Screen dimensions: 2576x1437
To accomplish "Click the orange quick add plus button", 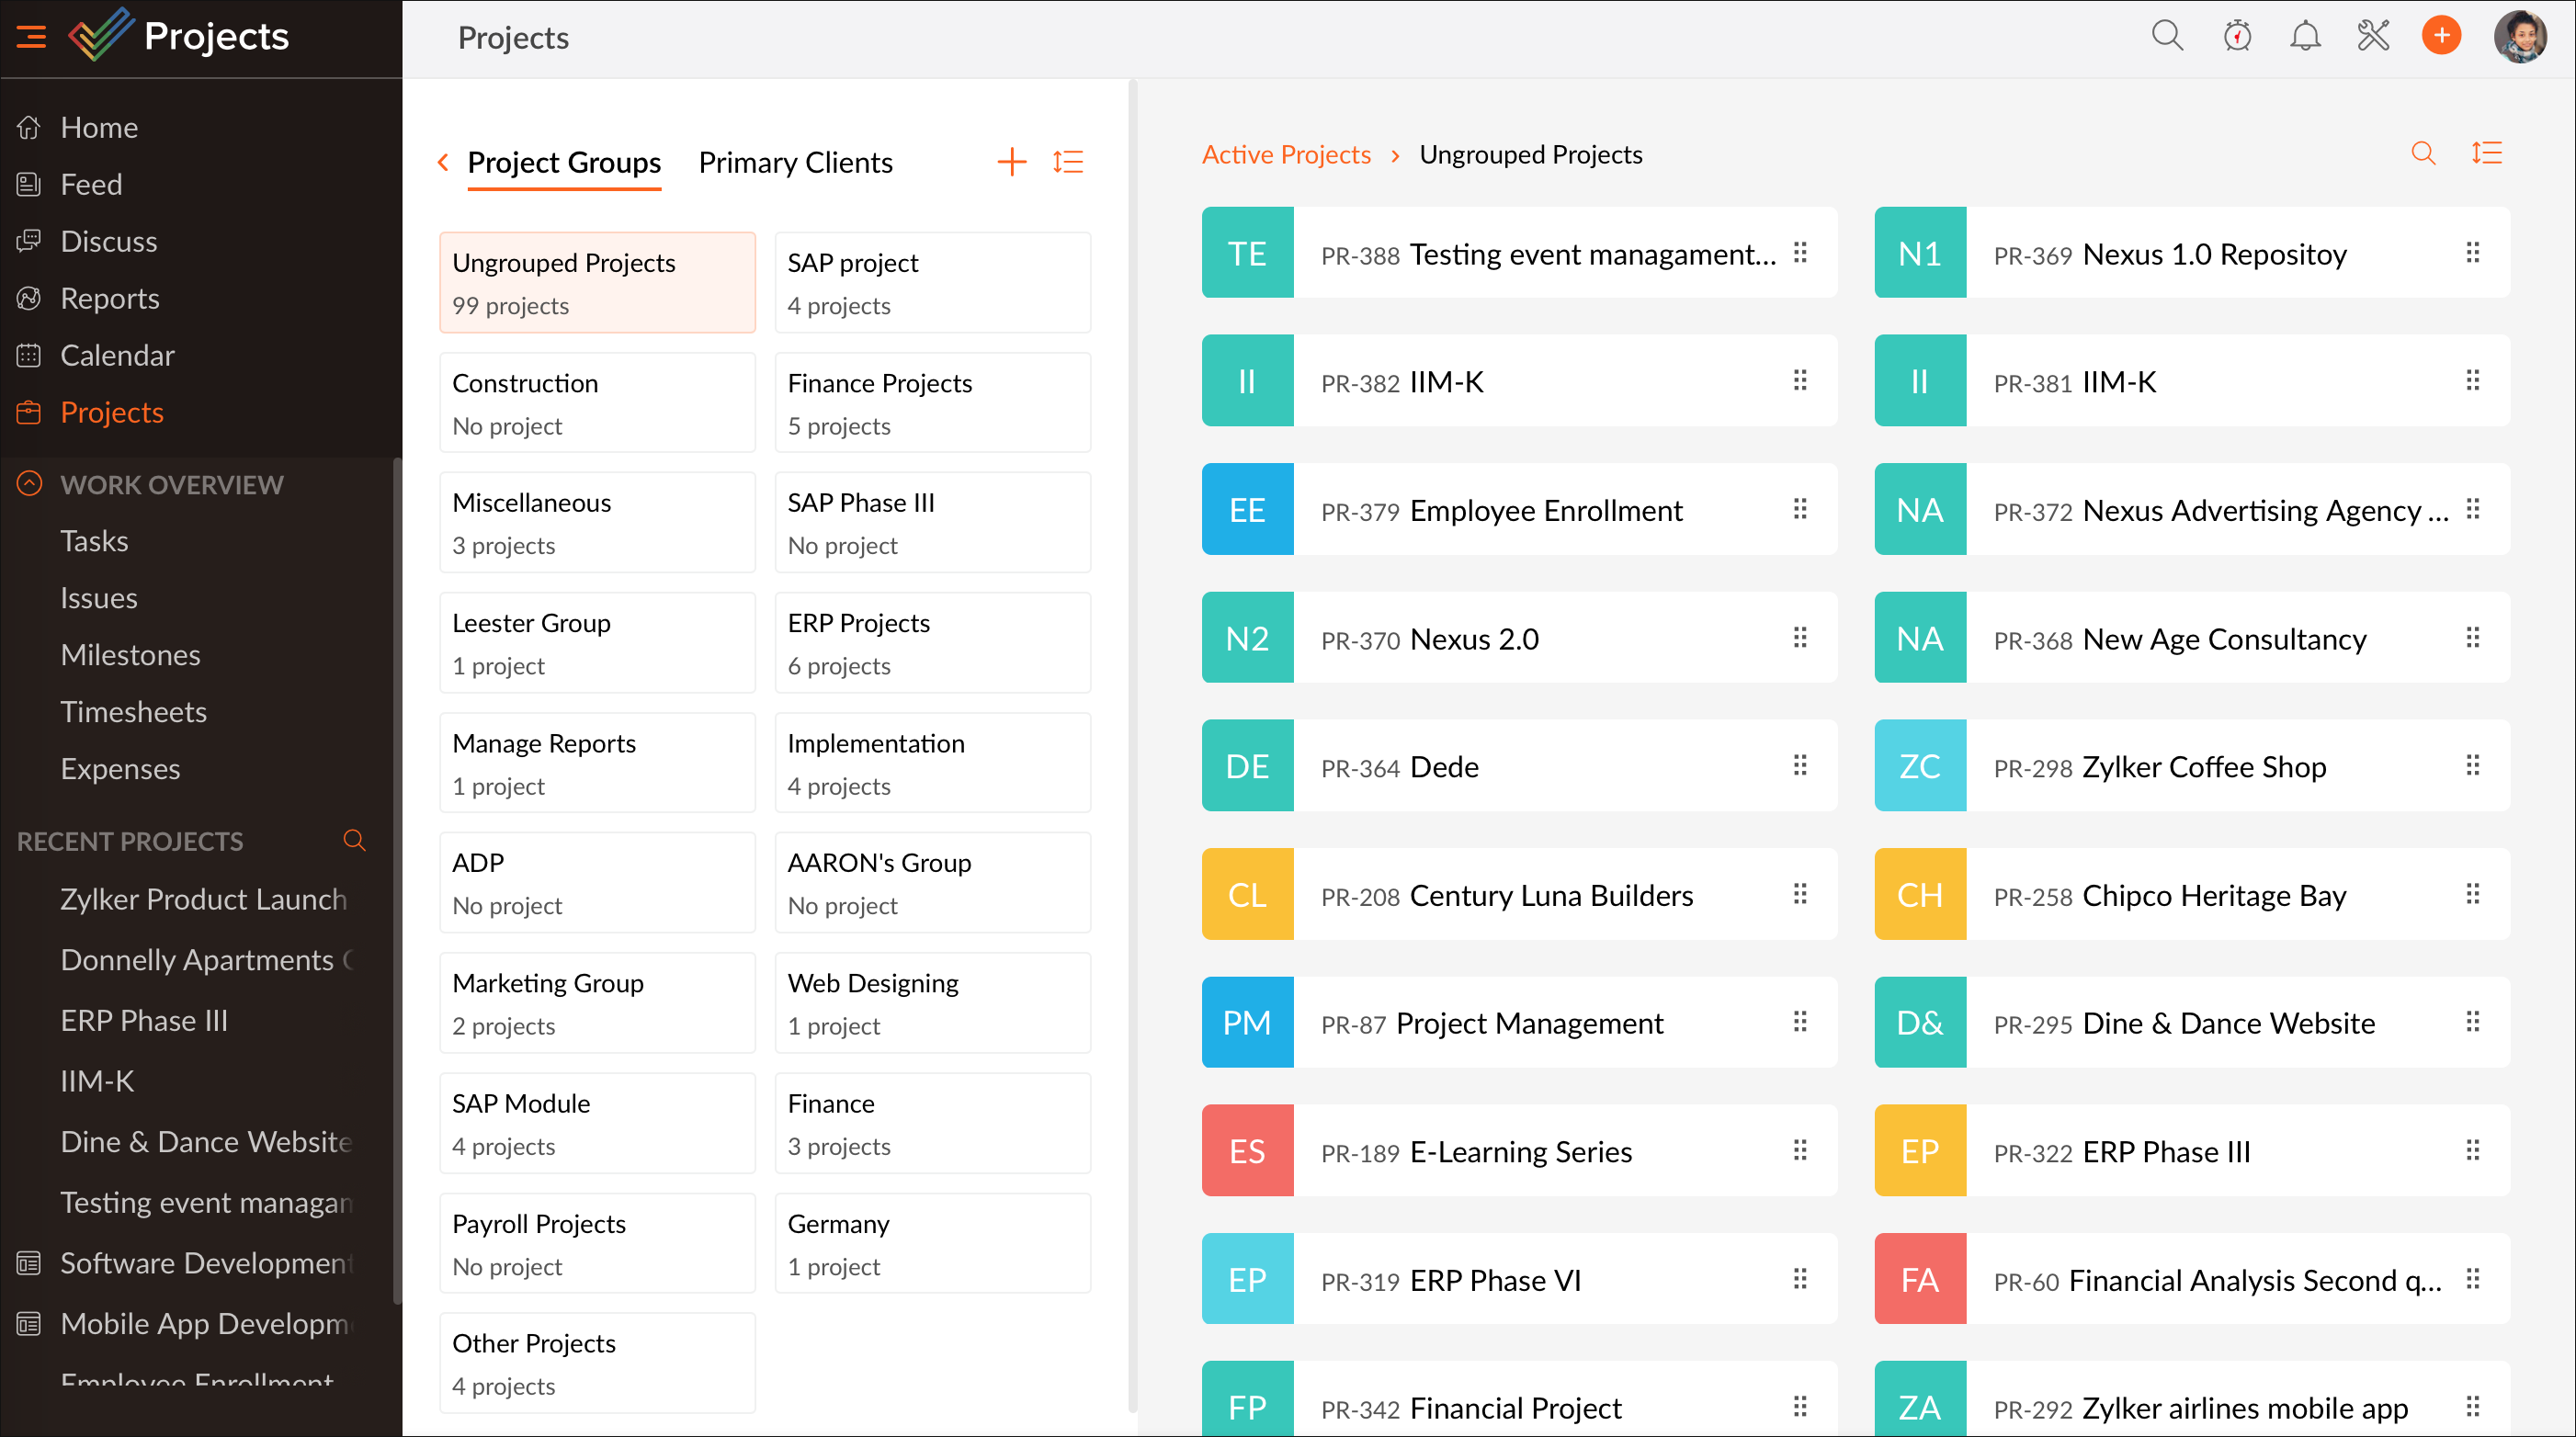I will point(2441,37).
